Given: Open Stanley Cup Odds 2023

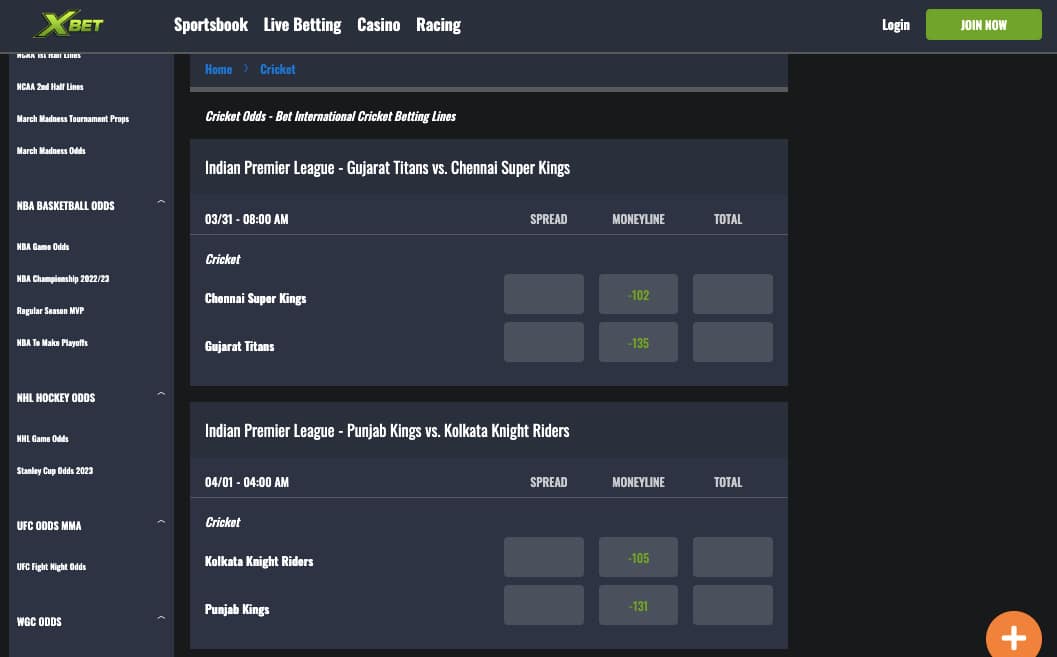Looking at the screenshot, I should click(55, 471).
